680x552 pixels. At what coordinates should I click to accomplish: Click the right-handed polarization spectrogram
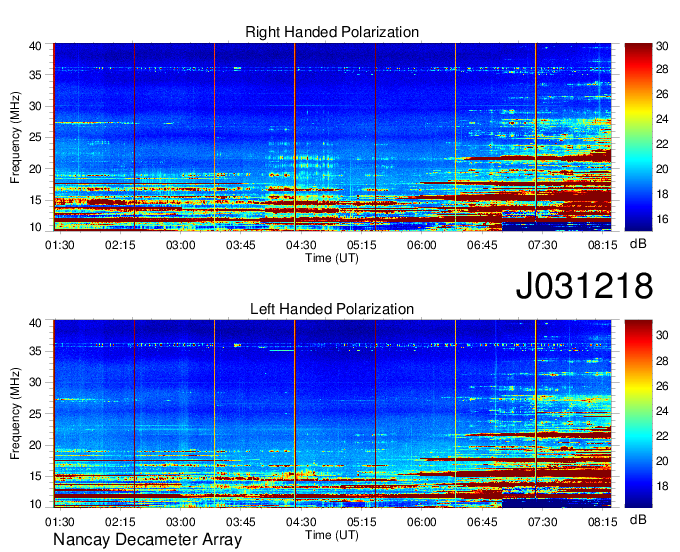pos(332,137)
